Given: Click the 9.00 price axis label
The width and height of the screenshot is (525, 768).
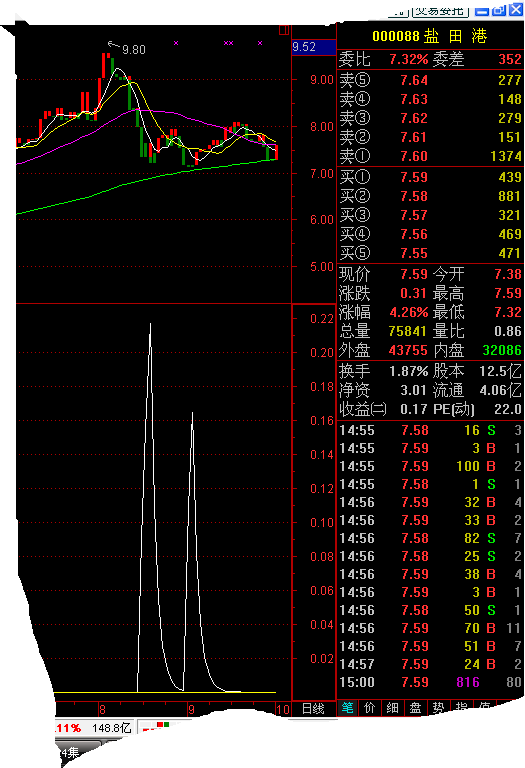Looking at the screenshot, I should pos(322,80).
